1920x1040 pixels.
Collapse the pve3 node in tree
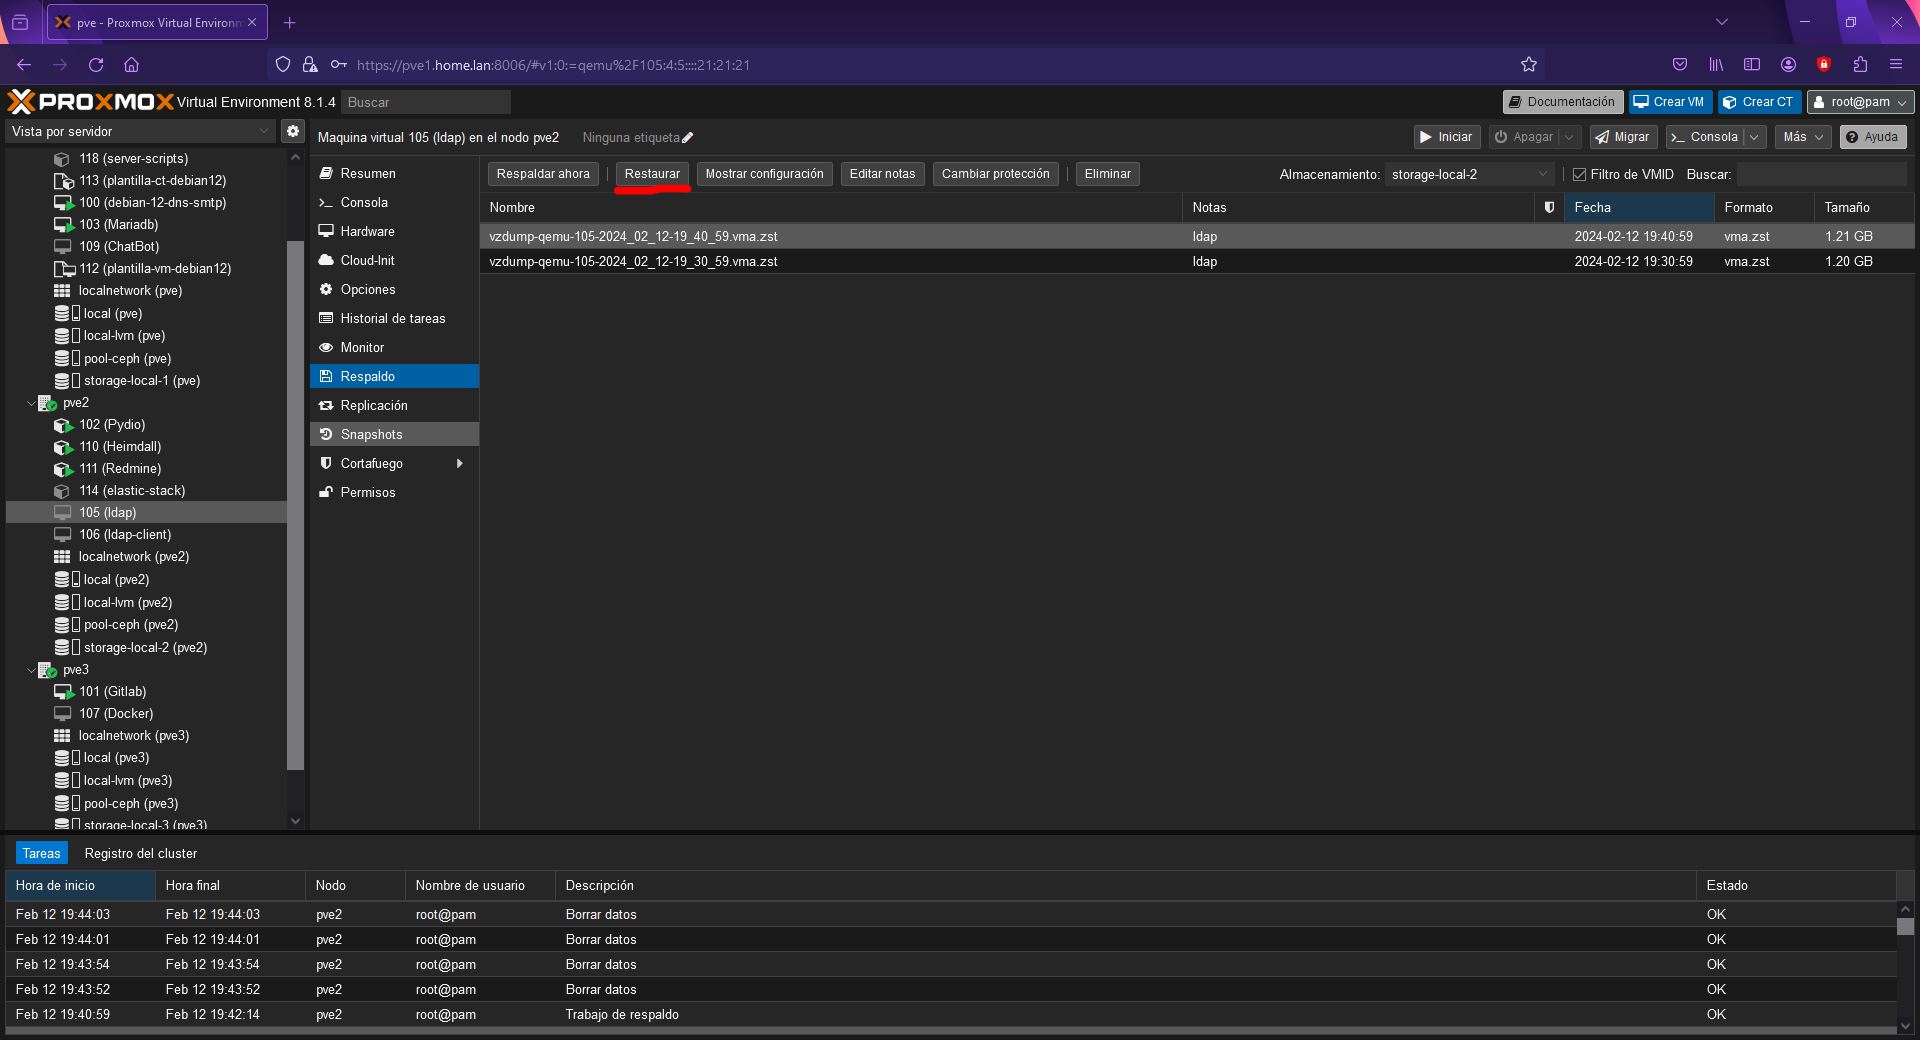(31, 670)
